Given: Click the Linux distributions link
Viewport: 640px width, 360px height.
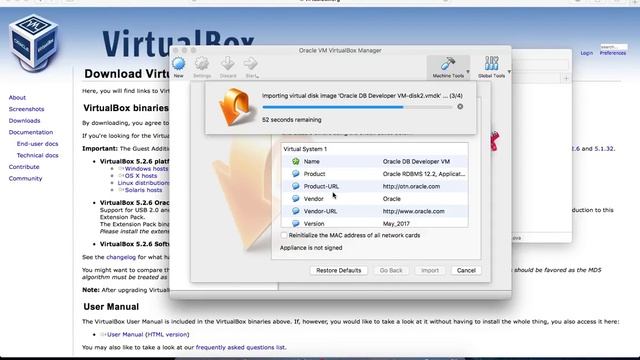Looking at the screenshot, I should coord(143,183).
